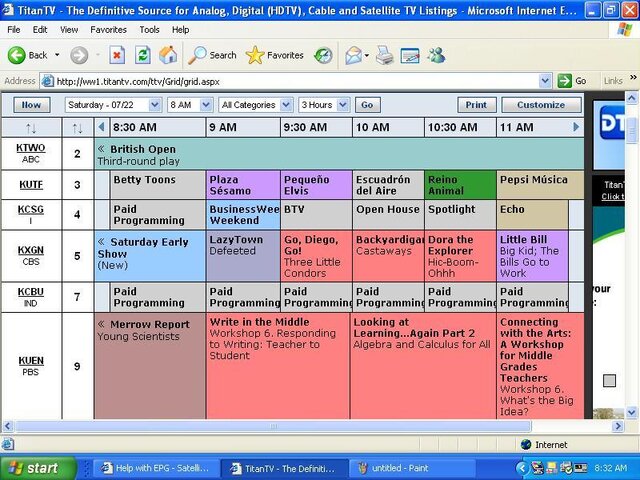
Task: Print page with printer icon
Action: click(384, 55)
